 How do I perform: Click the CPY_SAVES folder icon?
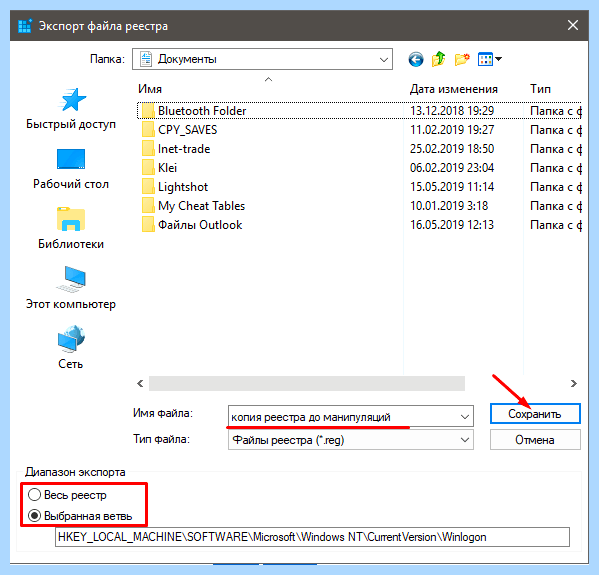tap(148, 130)
